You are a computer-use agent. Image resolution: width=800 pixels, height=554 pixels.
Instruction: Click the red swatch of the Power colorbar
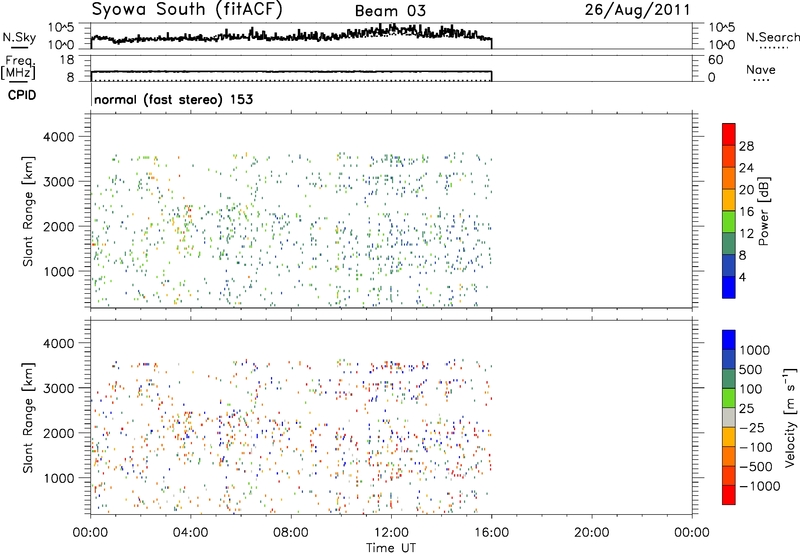pos(729,134)
